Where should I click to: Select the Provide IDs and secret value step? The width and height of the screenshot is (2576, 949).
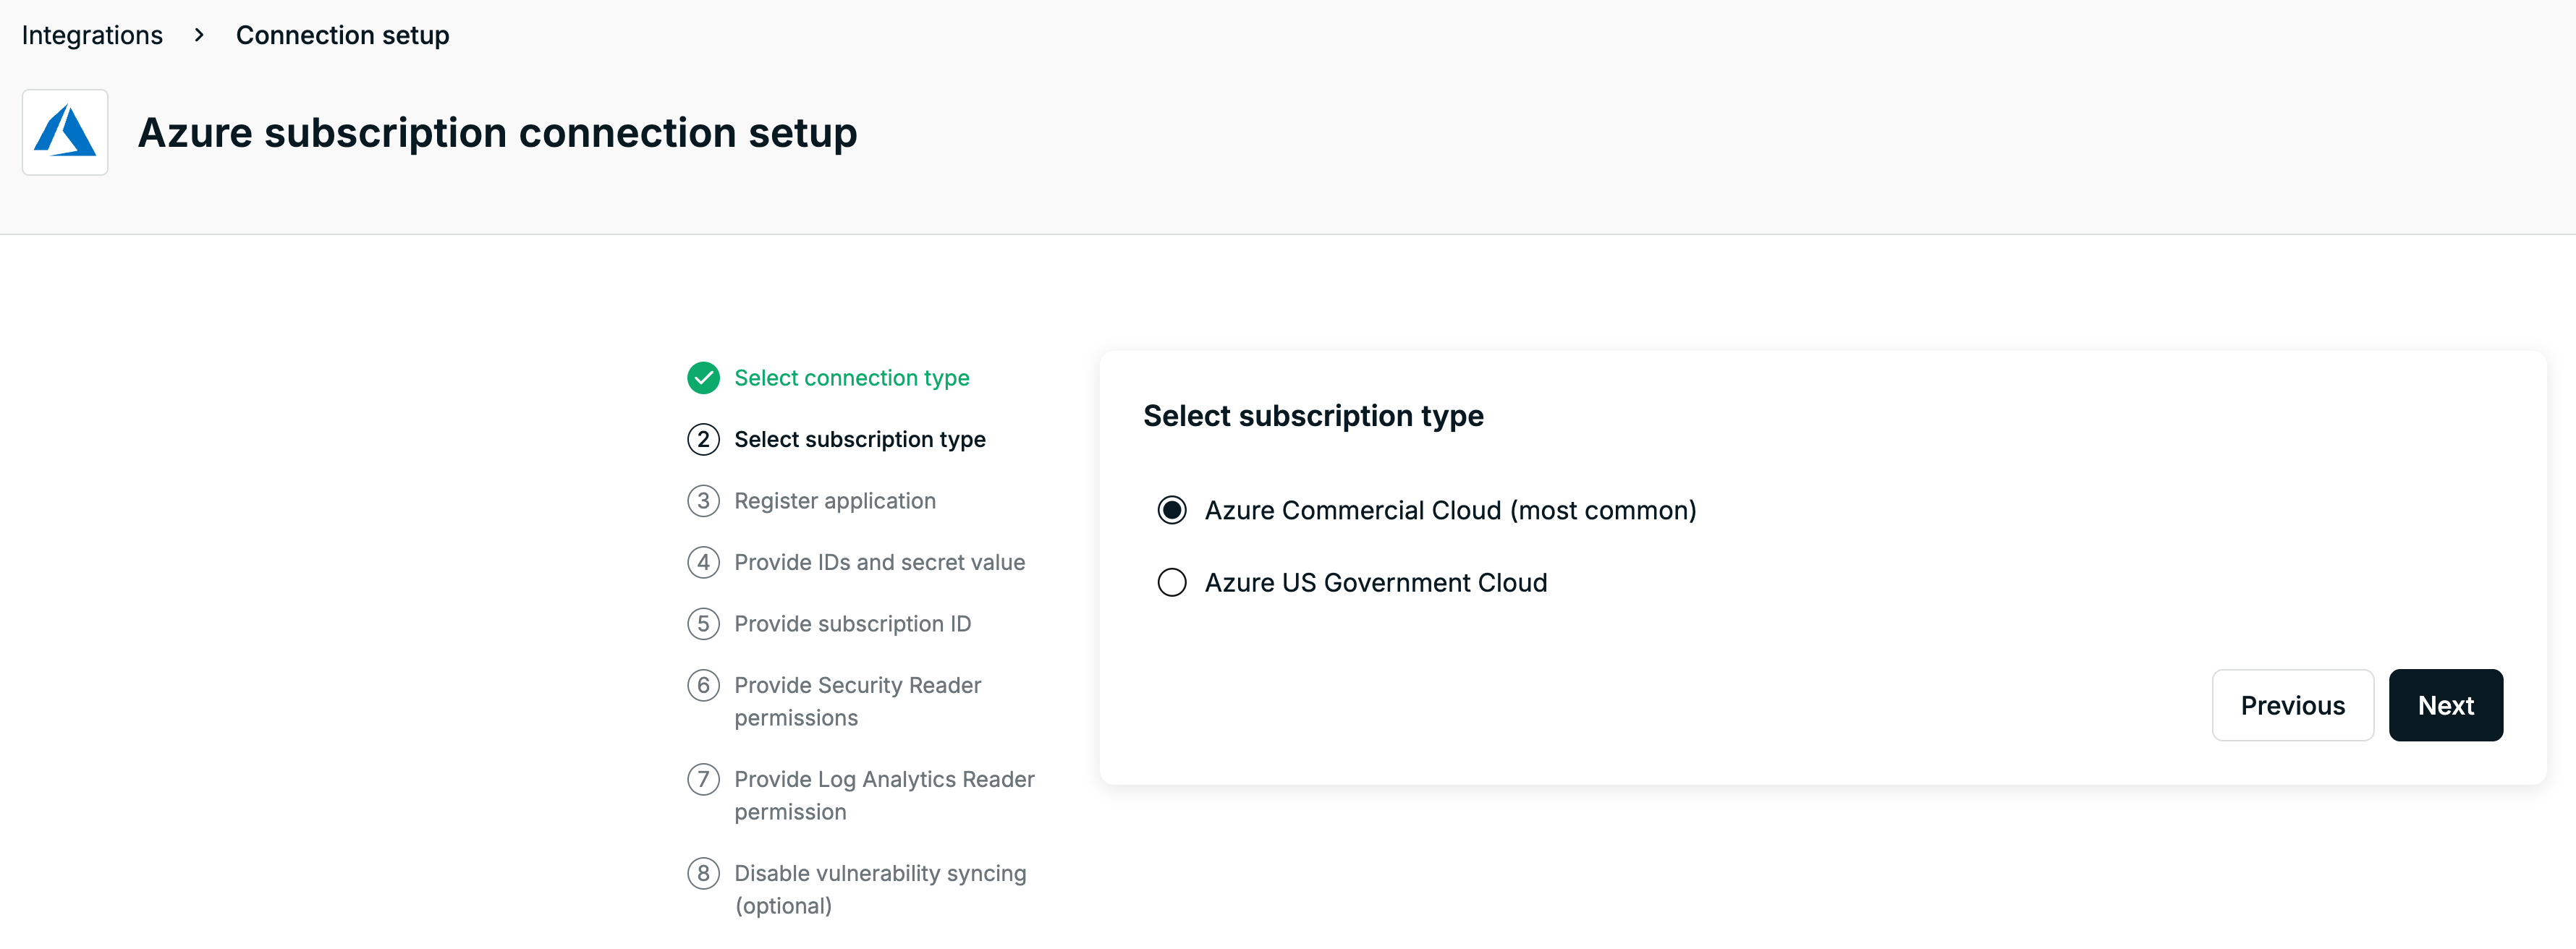tap(880, 562)
